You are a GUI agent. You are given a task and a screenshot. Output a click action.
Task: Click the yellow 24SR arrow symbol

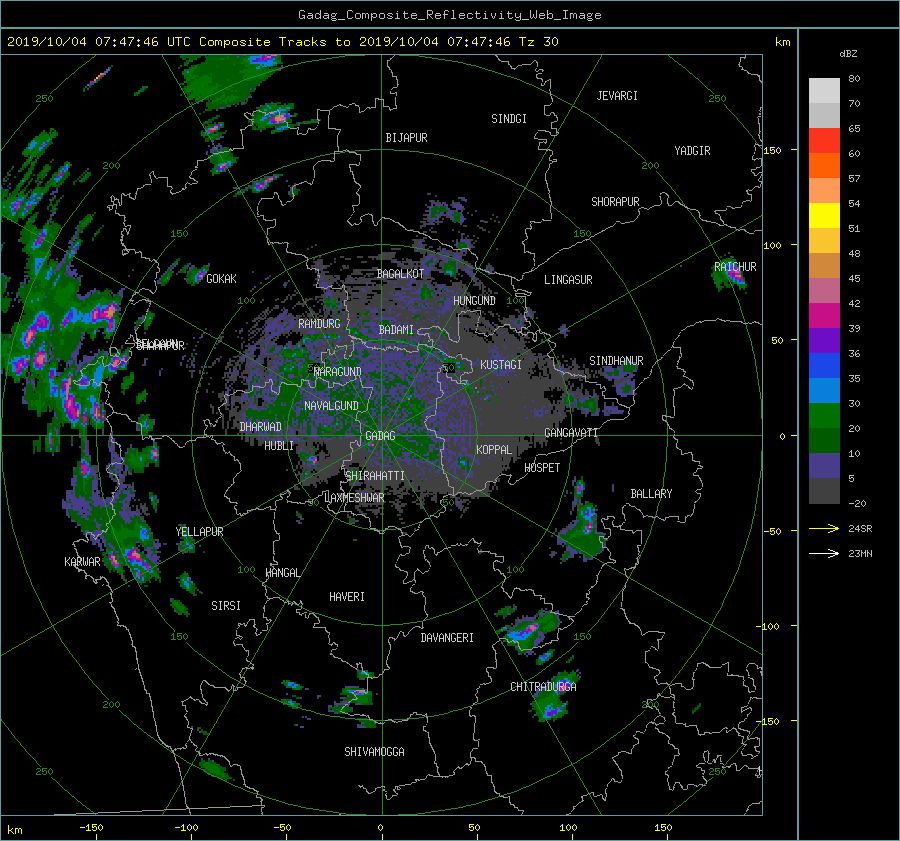[824, 528]
